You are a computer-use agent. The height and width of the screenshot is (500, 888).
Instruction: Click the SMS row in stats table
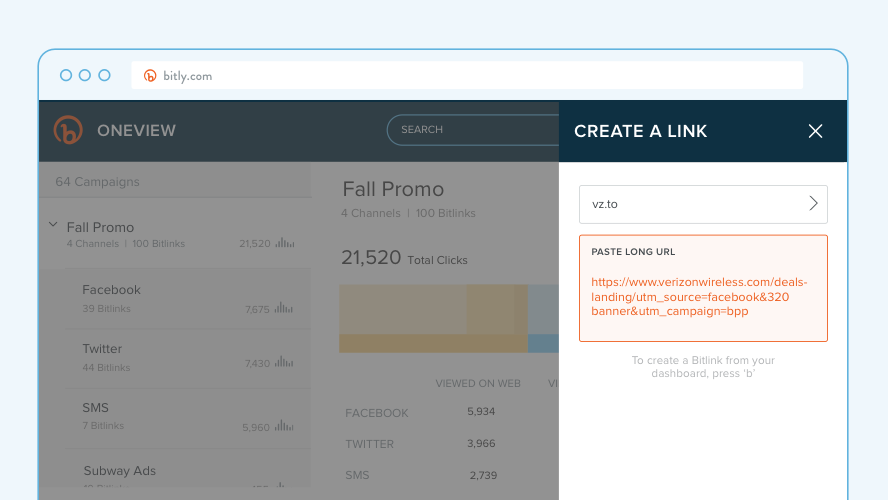[x=357, y=475]
